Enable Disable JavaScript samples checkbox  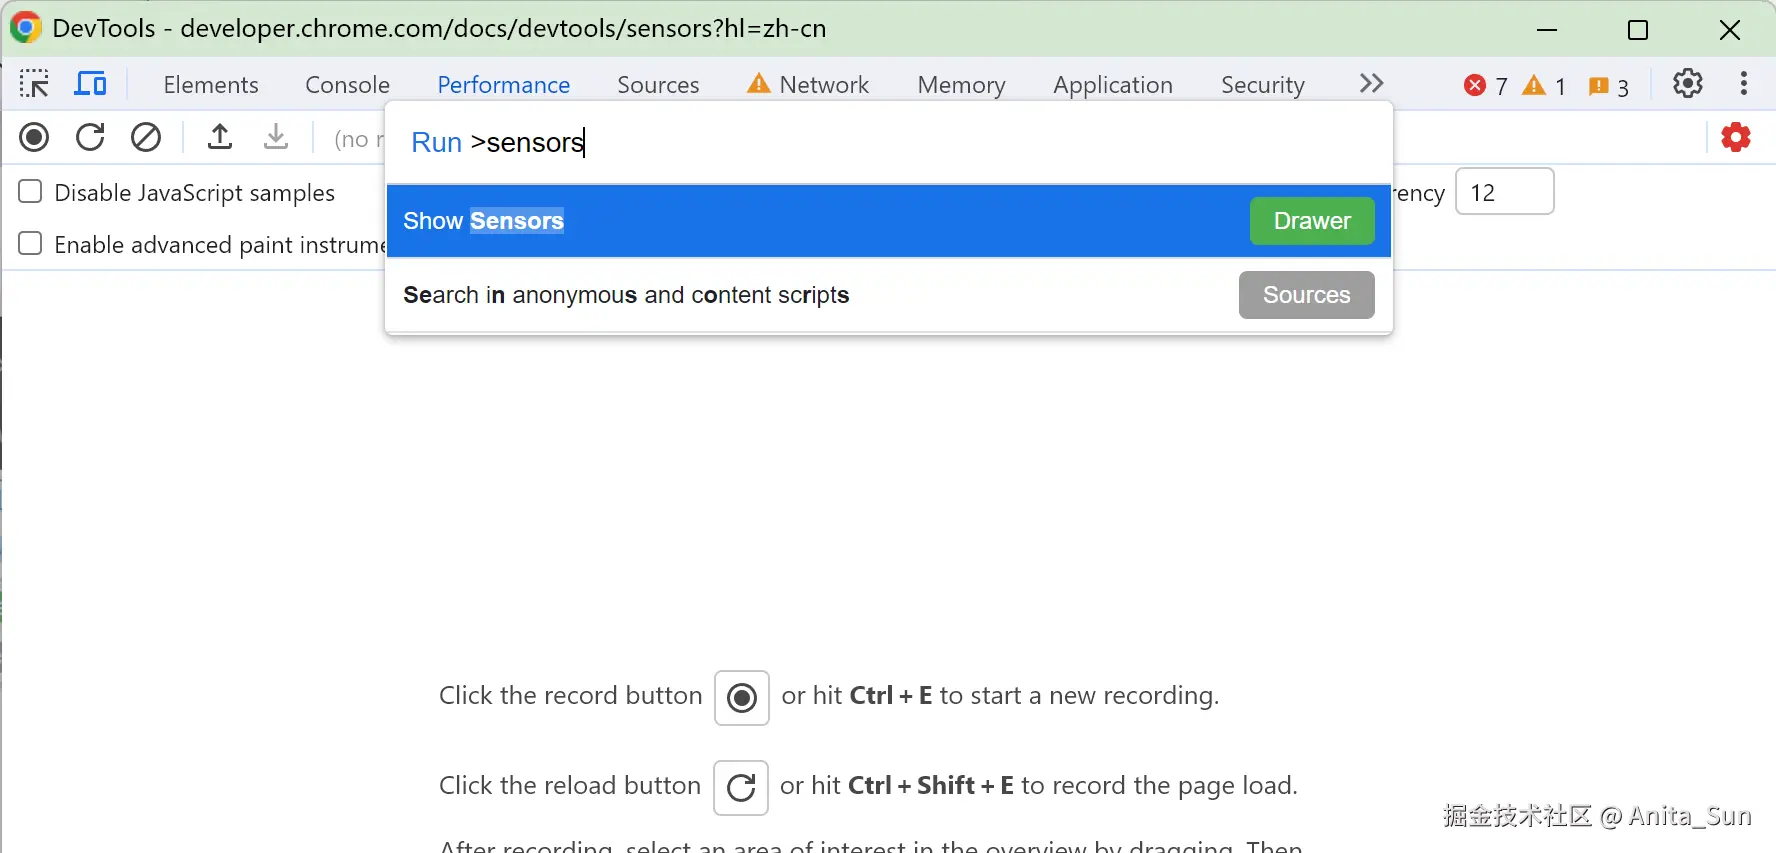pos(31,192)
